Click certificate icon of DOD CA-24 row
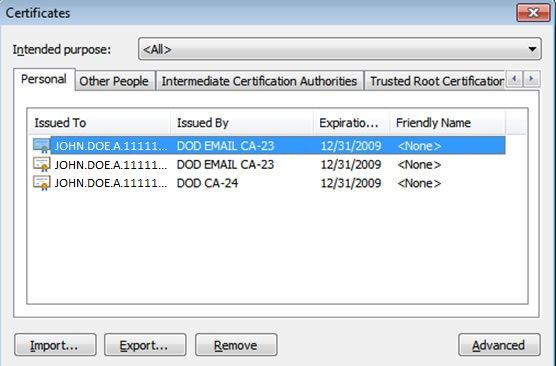The height and width of the screenshot is (366, 556). pyautogui.click(x=41, y=183)
